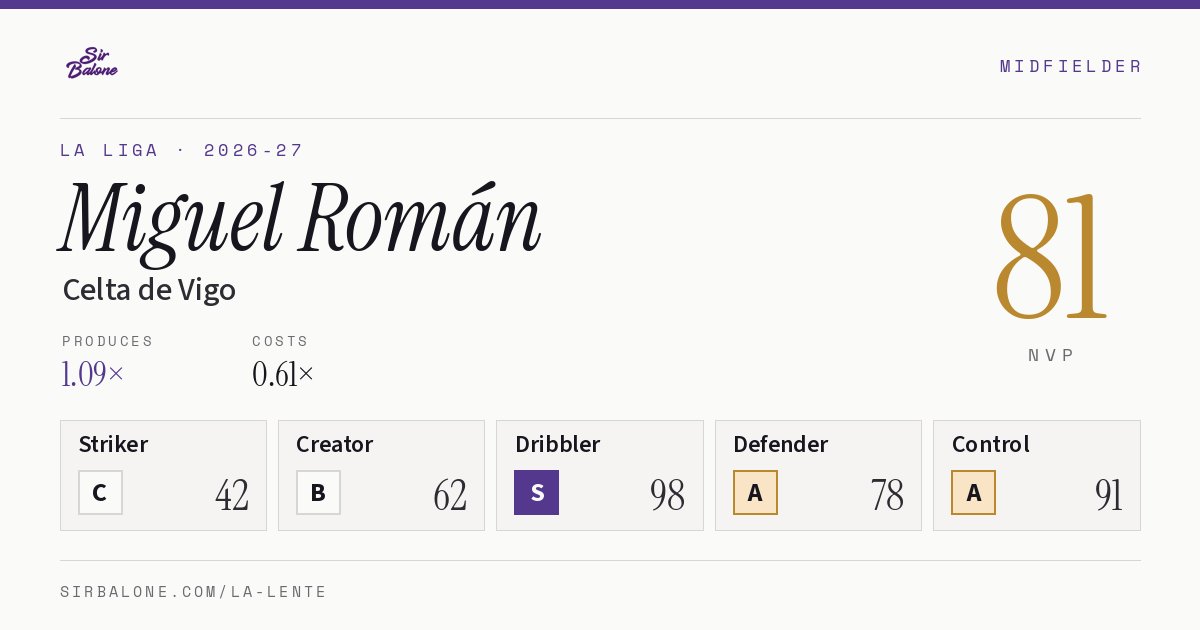Click the player name Miguel Román
Viewport: 1200px width, 630px height.
[300, 220]
